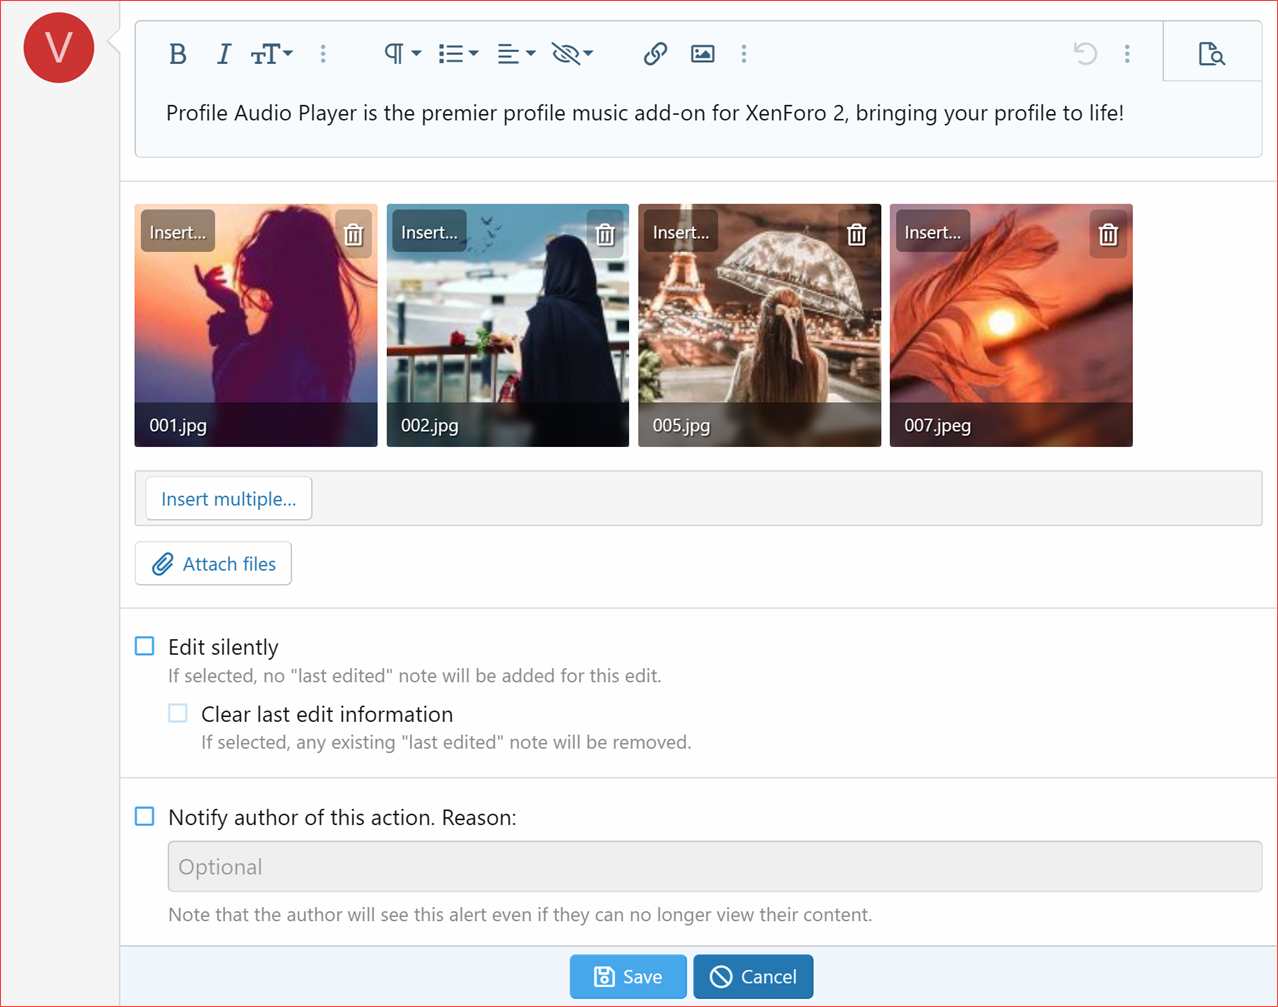The width and height of the screenshot is (1278, 1007).
Task: Delete attachment 001.jpg using its trash icon
Action: (353, 235)
